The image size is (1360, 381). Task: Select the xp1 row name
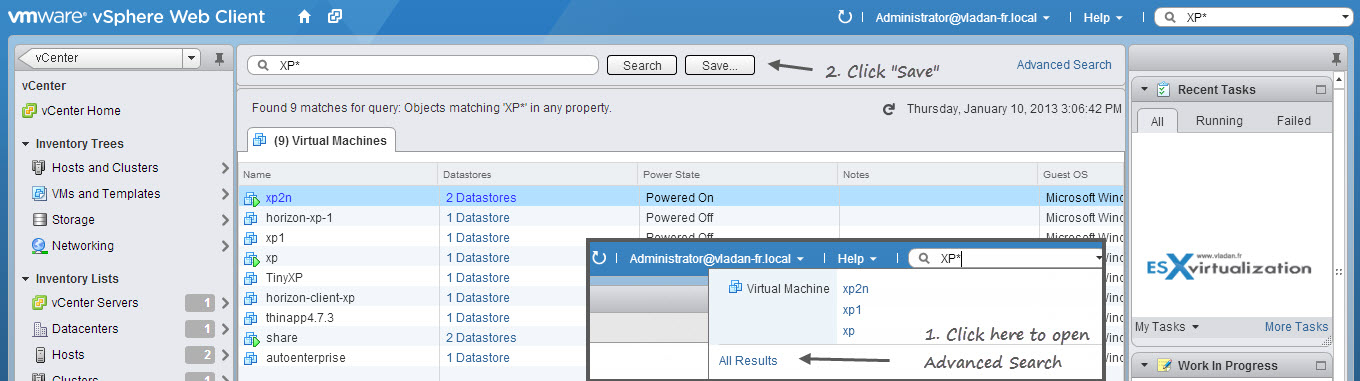tap(275, 238)
